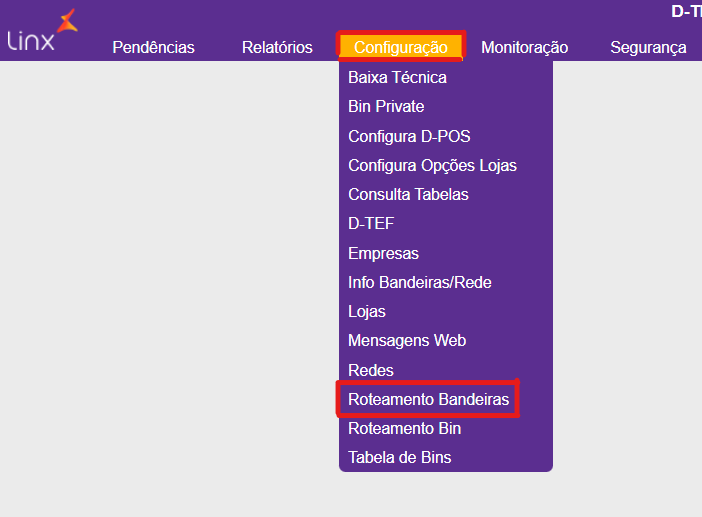Open the Monitoração menu

click(x=524, y=47)
